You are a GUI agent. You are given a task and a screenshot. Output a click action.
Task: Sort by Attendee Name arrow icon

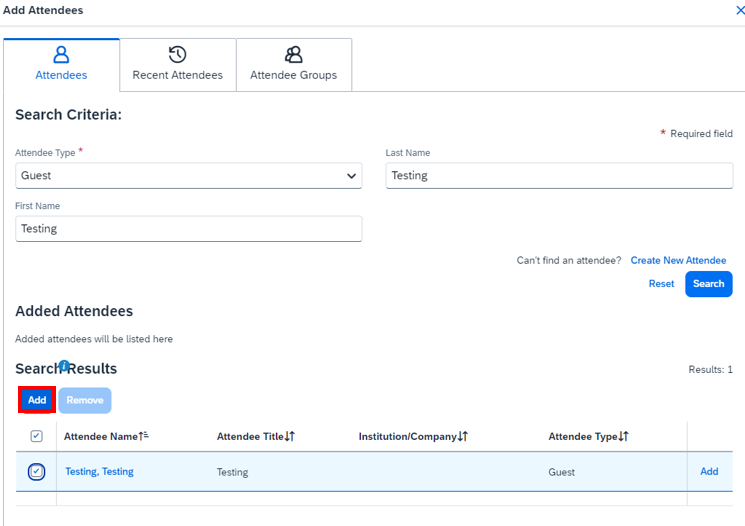point(143,437)
